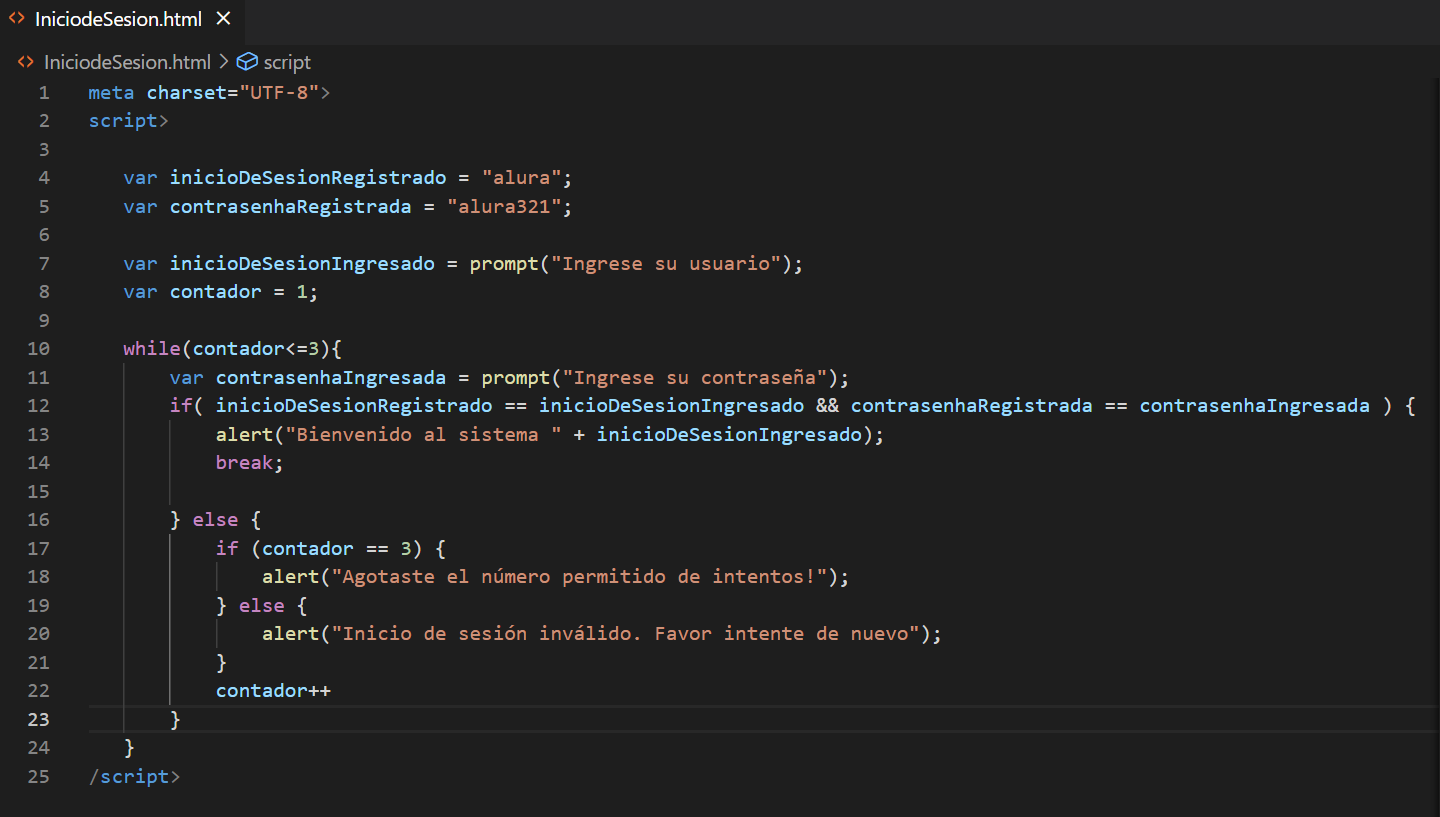Click line number 25 in gutter
The height and width of the screenshot is (817, 1440).
click(x=38, y=776)
